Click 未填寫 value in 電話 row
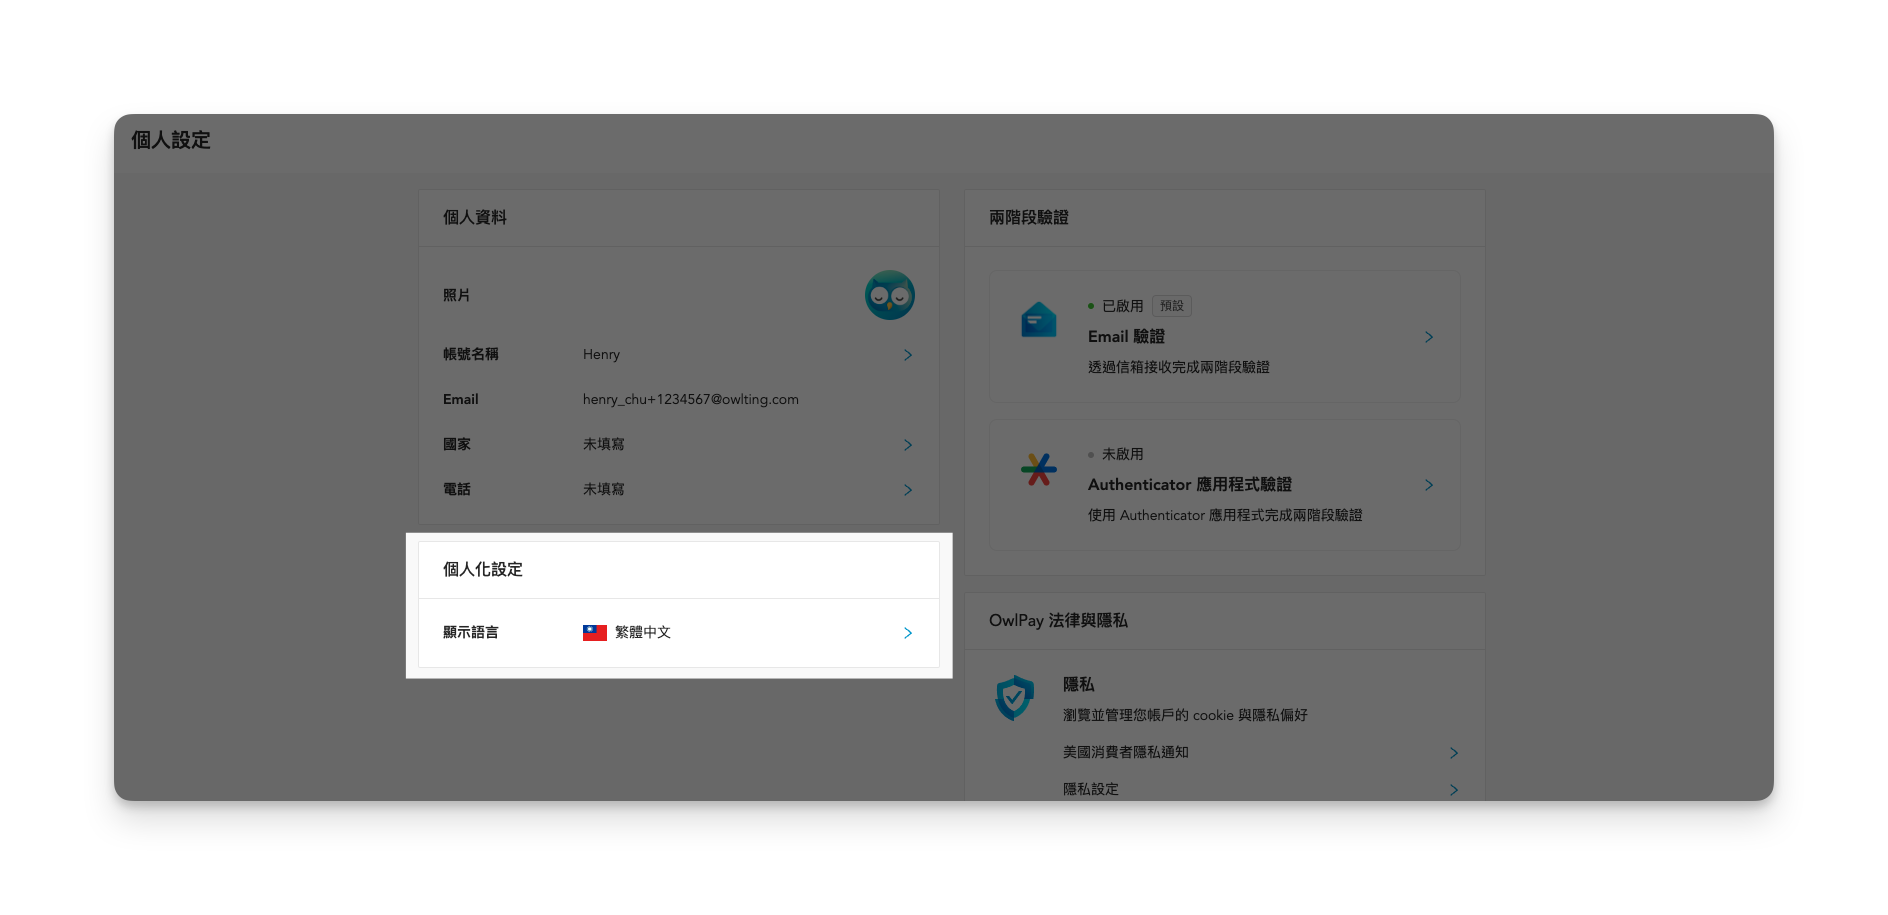The width and height of the screenshot is (1888, 915). coord(604,489)
